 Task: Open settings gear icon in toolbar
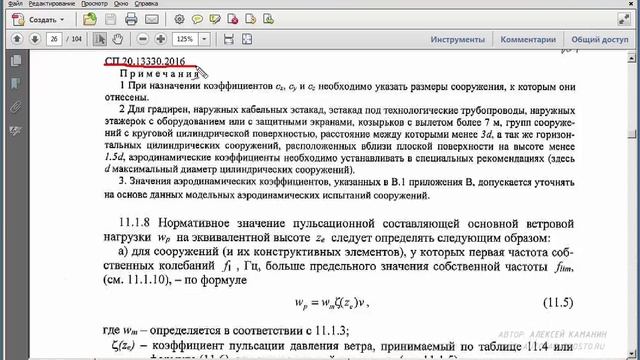(179, 19)
